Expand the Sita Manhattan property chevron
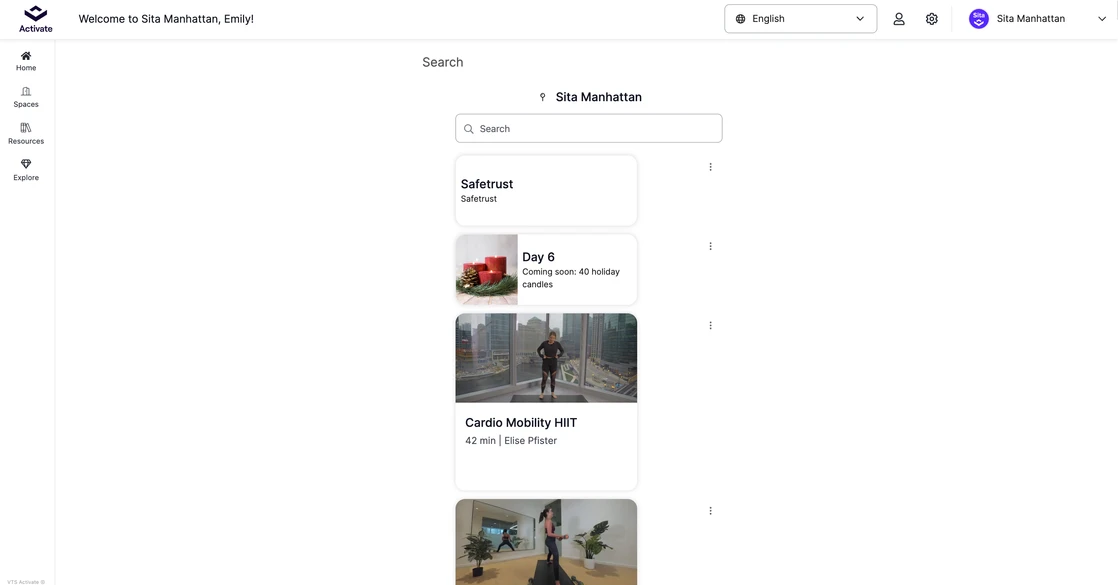The image size is (1118, 585). [1102, 19]
